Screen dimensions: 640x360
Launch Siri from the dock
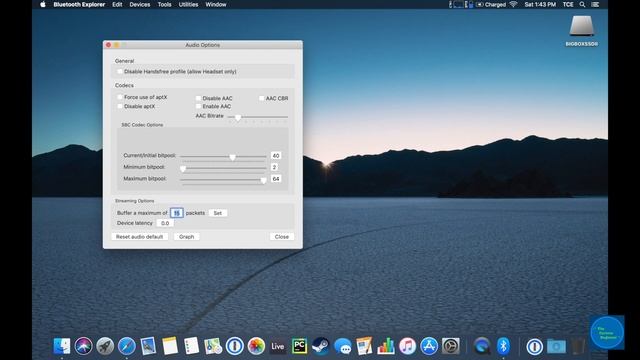click(x=84, y=346)
